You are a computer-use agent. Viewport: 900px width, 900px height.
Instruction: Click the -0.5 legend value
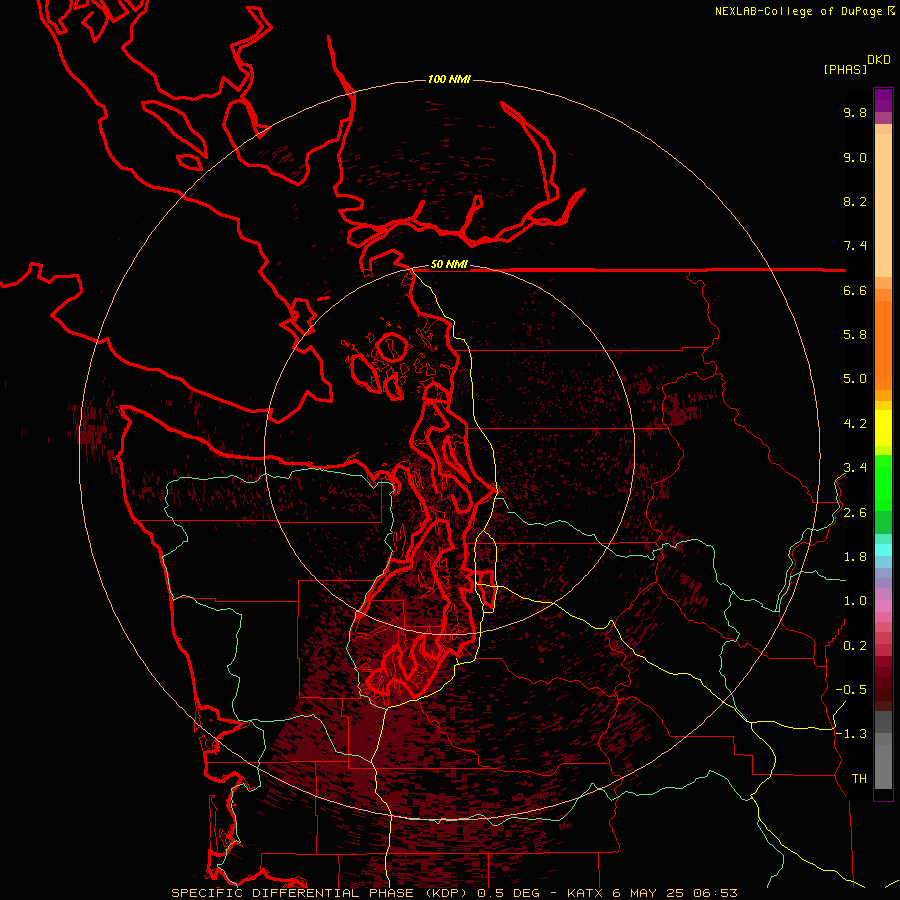pyautogui.click(x=851, y=690)
